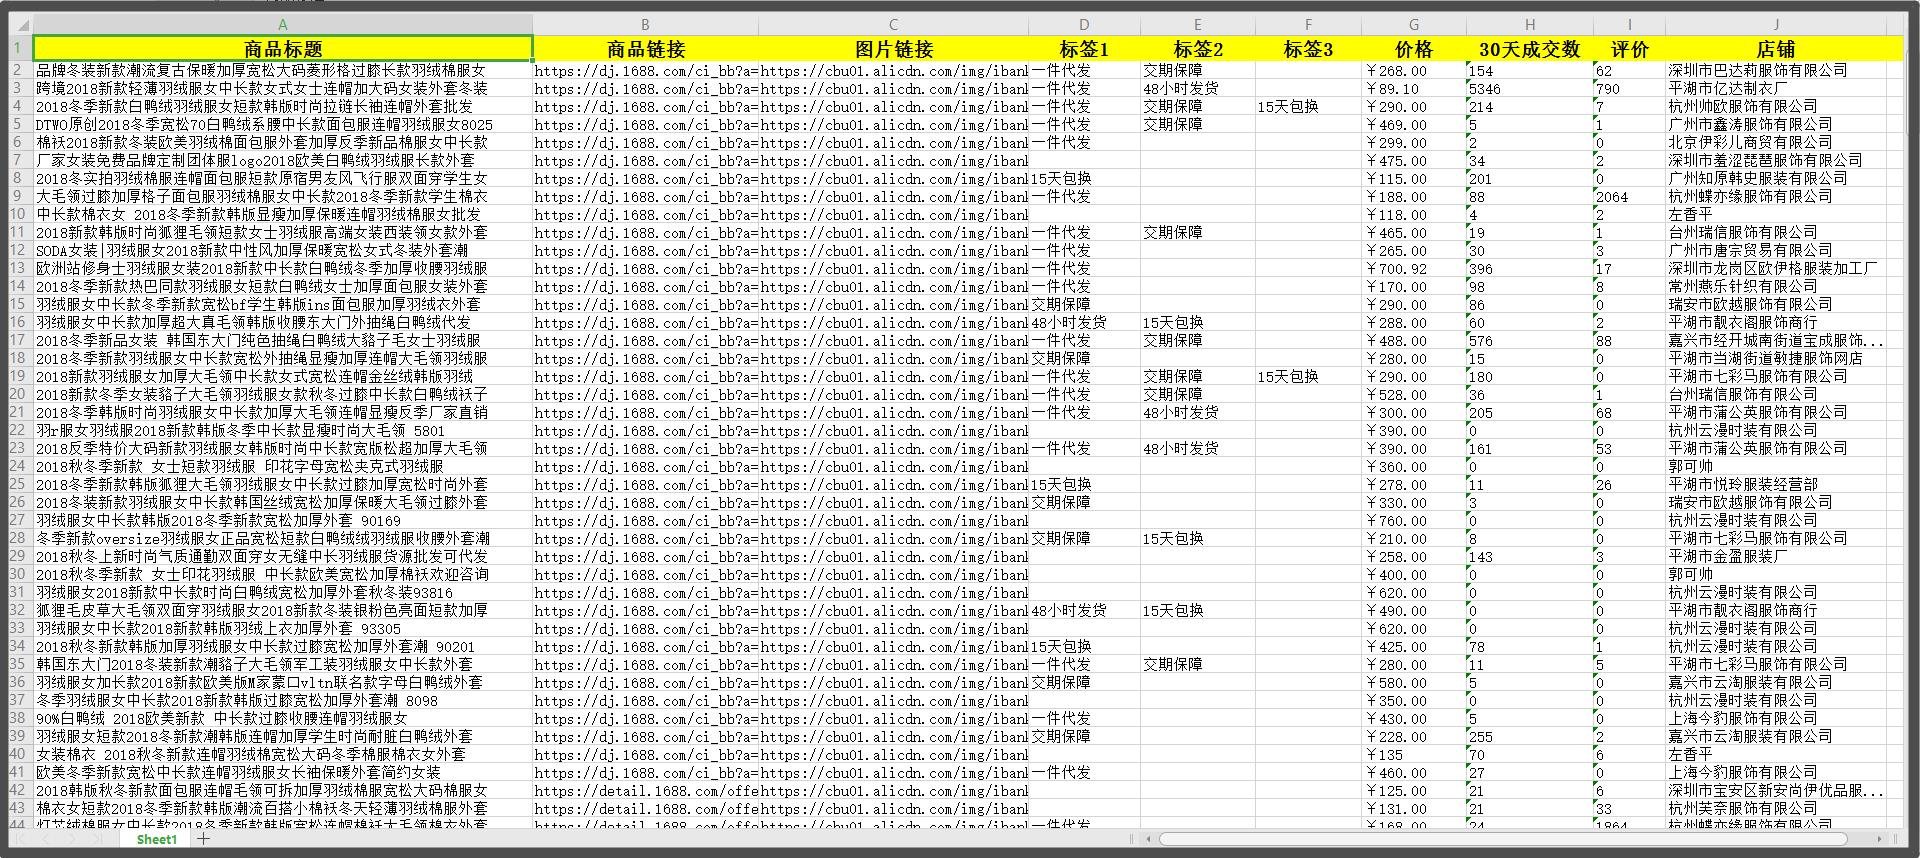Select the 图片链接 header cell
Viewport: 1920px width, 858px height.
893,48
